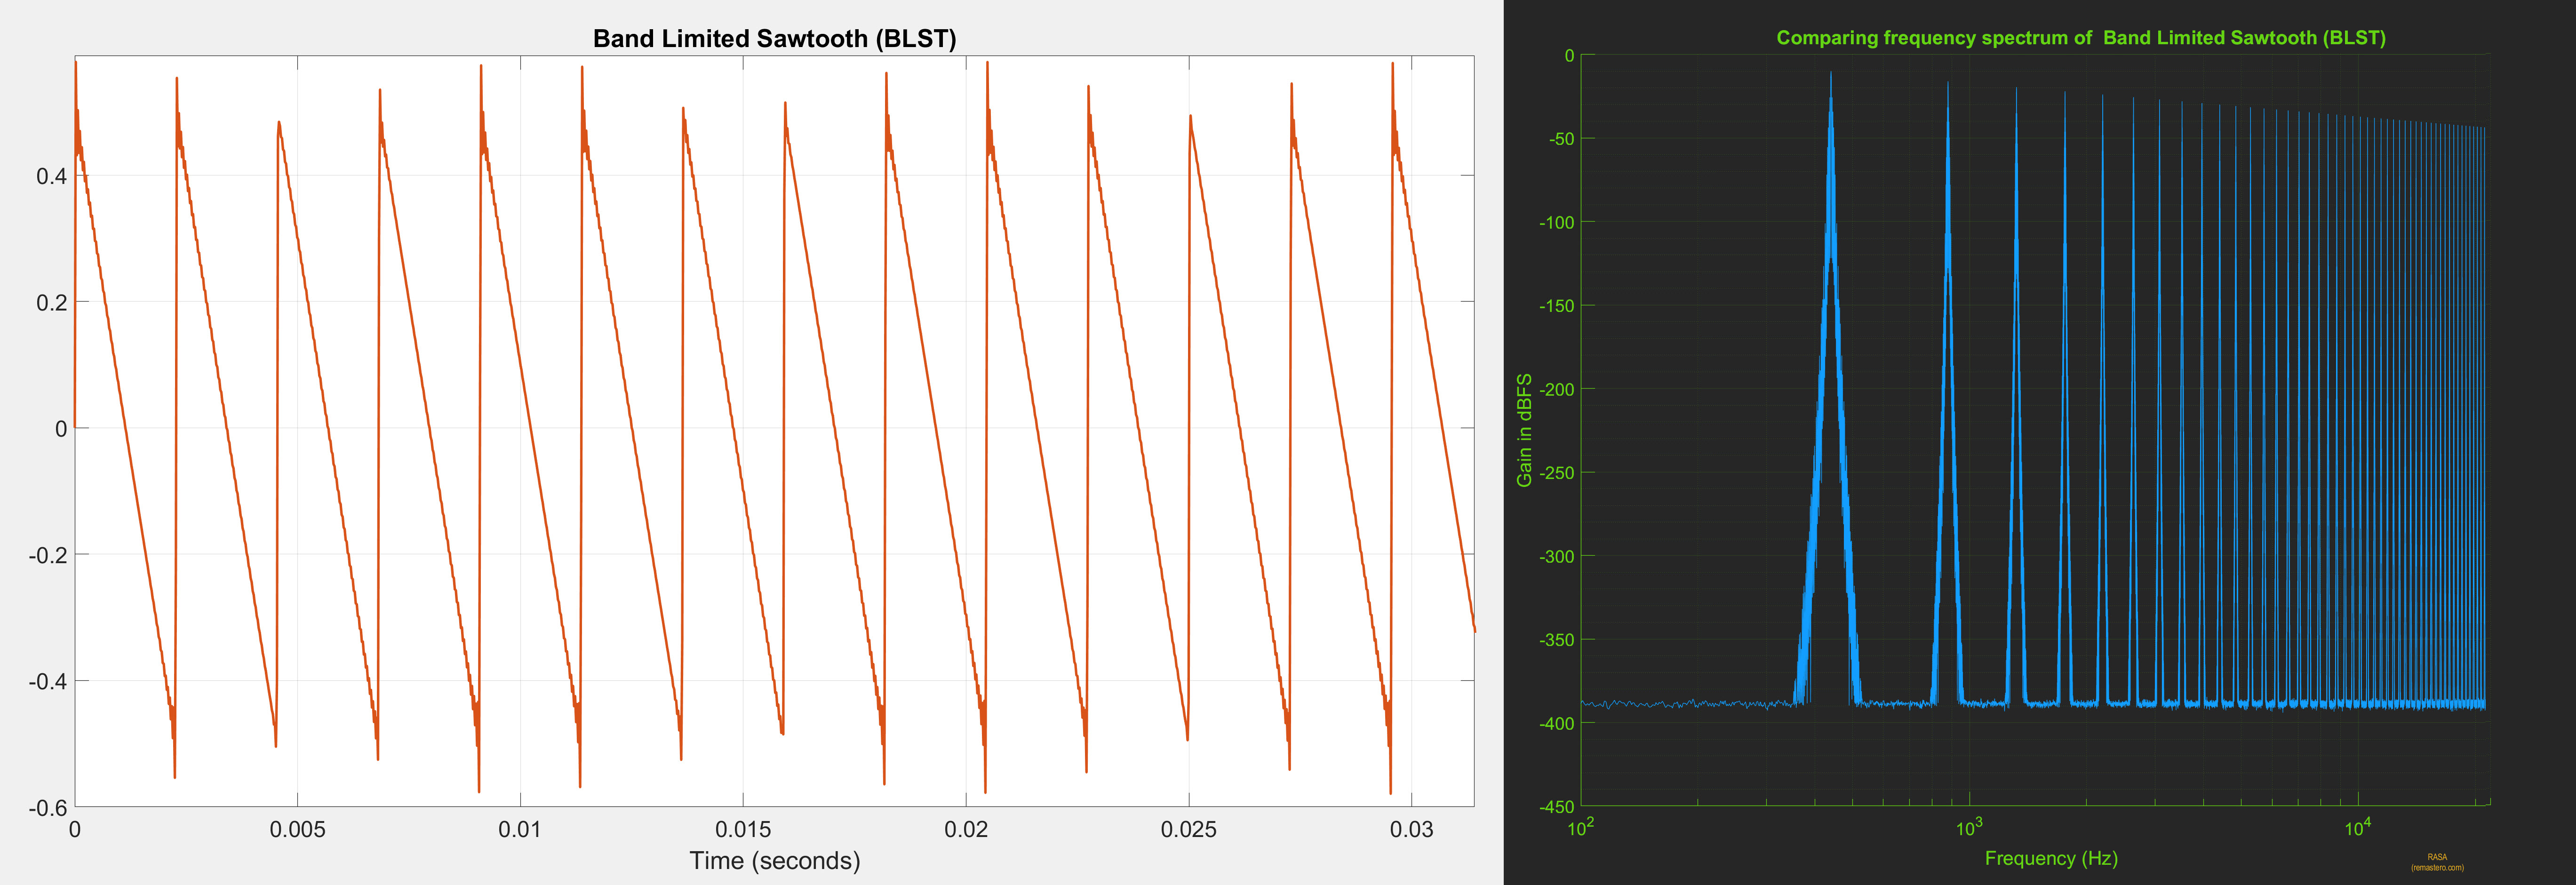Select the -400 dBFS tick label
This screenshot has height=885, width=2576.
pyautogui.click(x=1557, y=723)
